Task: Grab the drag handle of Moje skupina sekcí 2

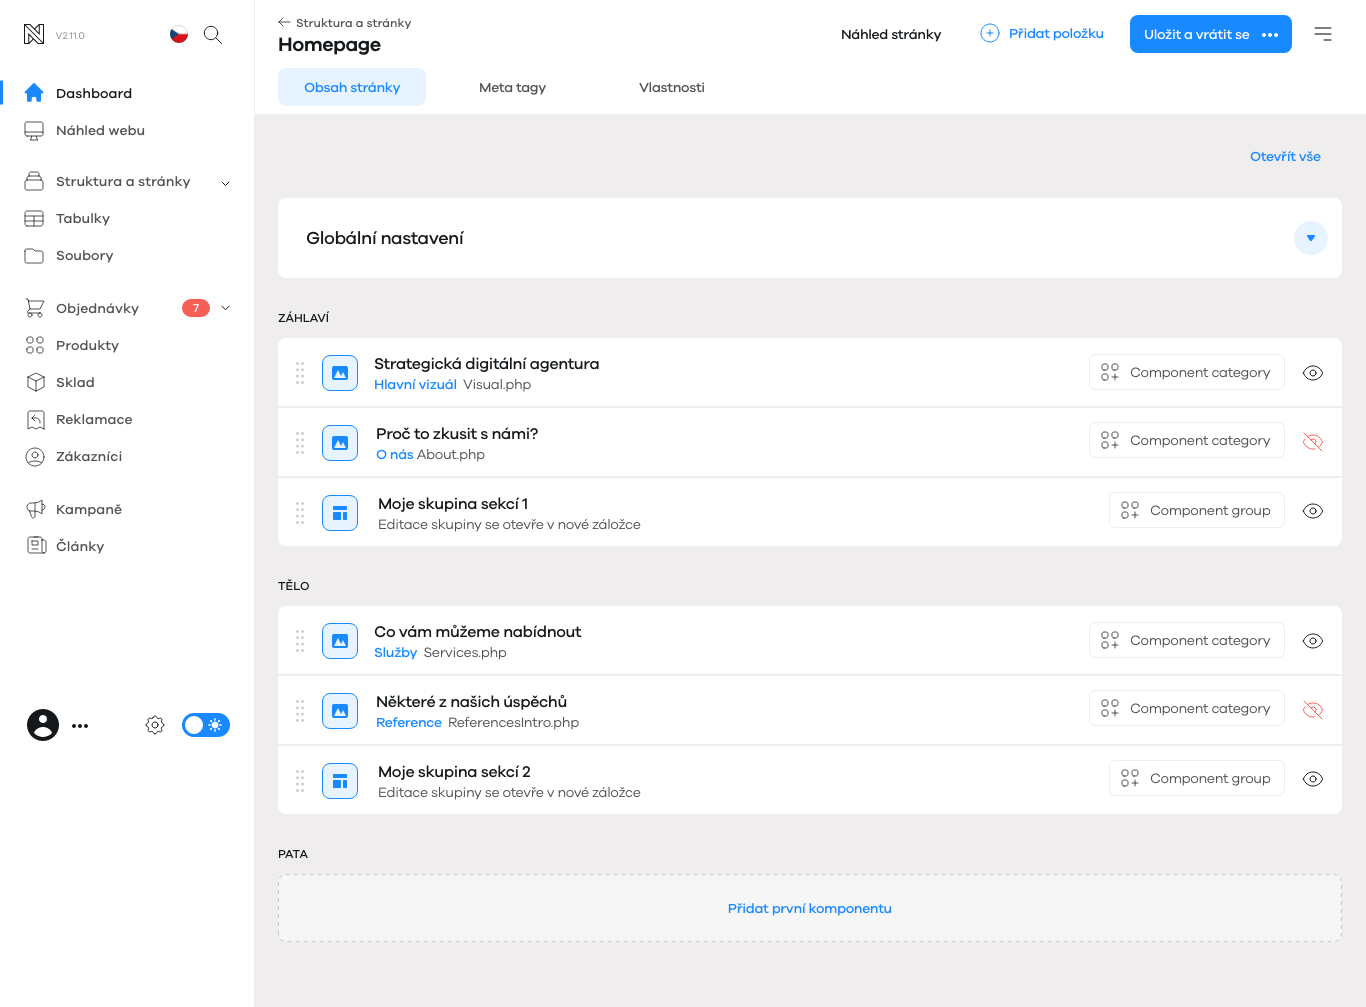Action: click(x=300, y=781)
